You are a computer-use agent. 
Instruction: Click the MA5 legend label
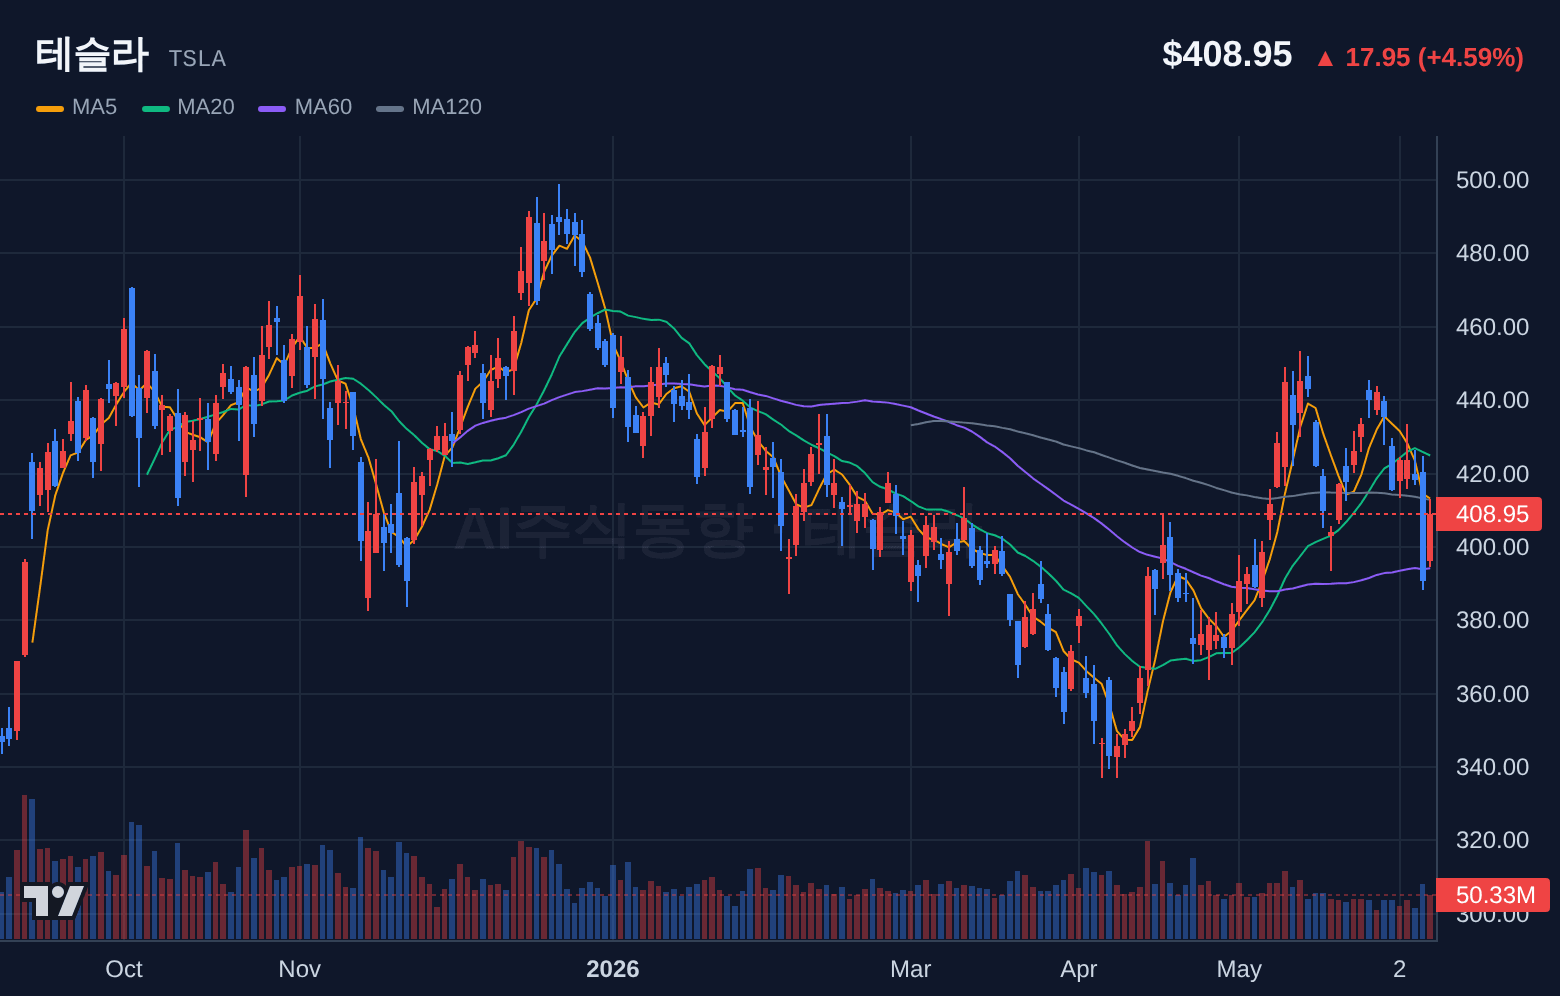[x=95, y=107]
